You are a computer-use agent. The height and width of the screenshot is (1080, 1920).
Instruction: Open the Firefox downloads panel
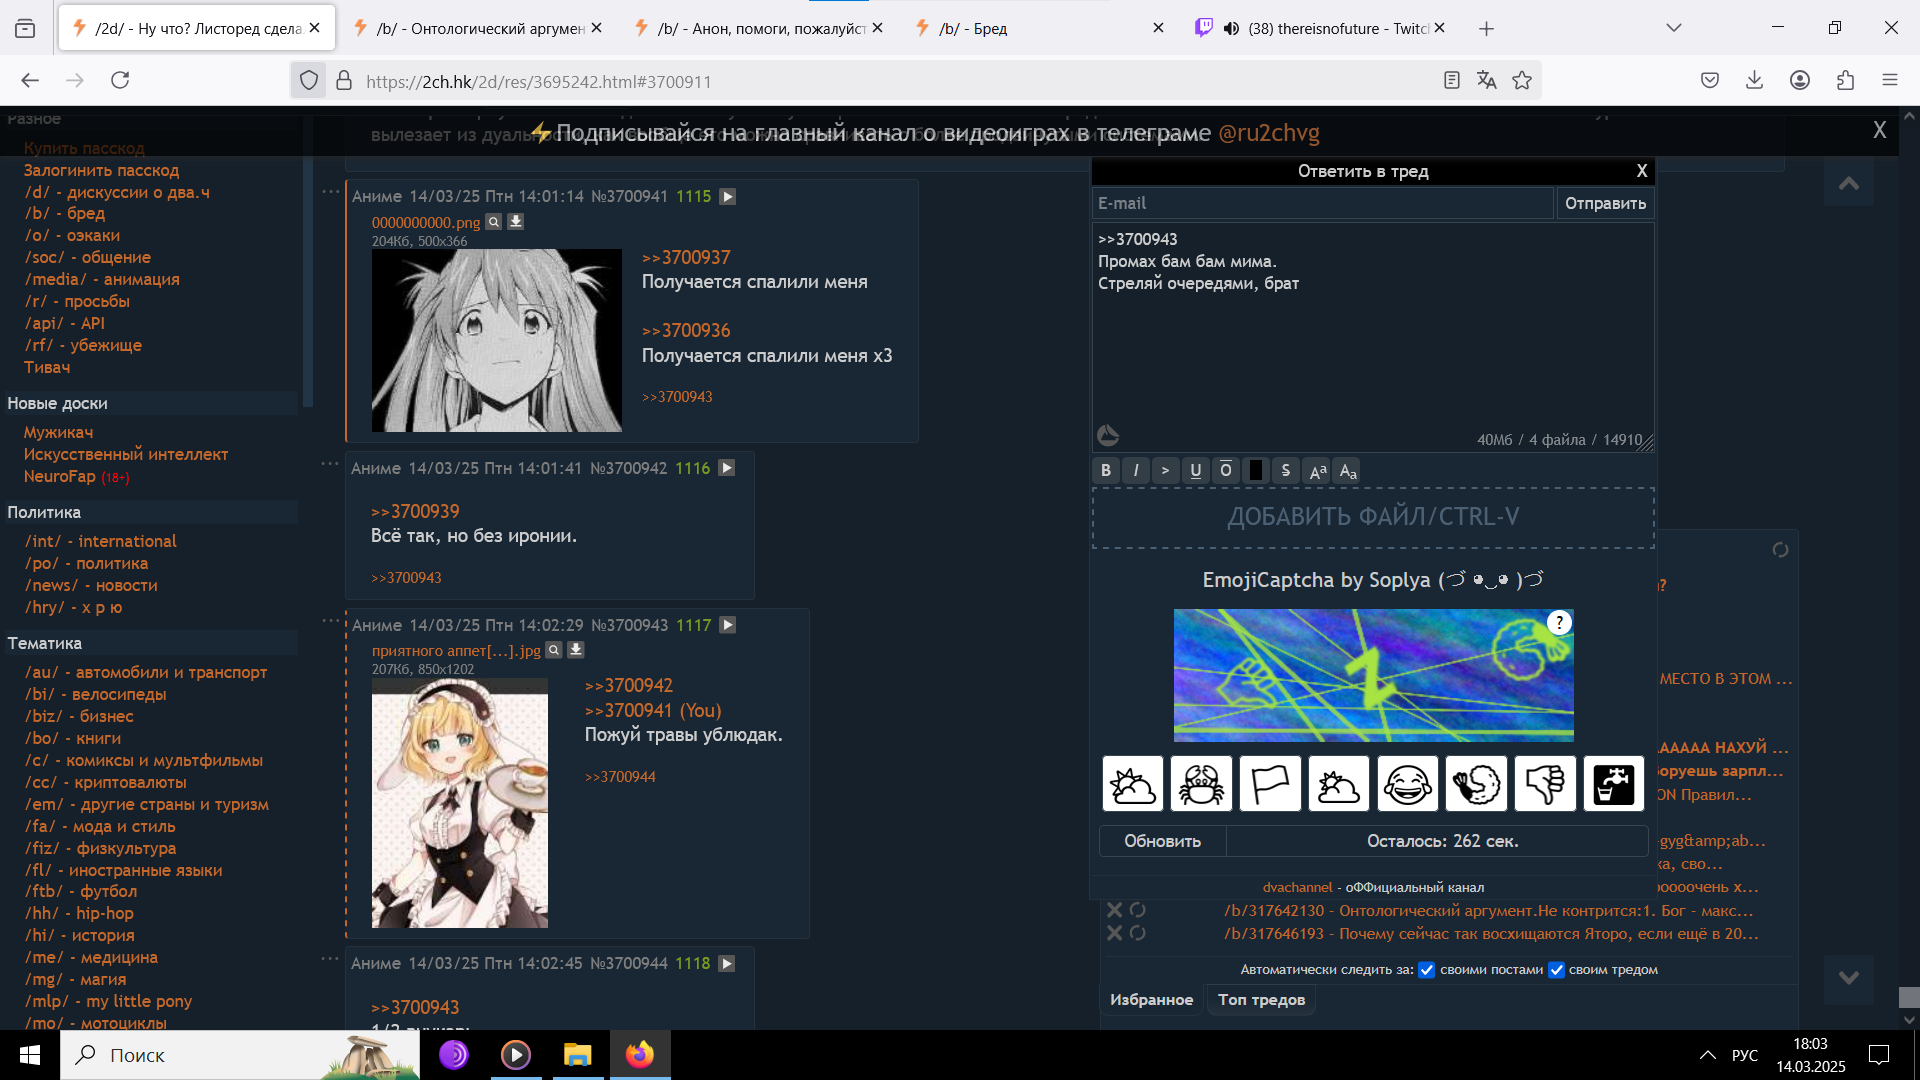pyautogui.click(x=1754, y=81)
